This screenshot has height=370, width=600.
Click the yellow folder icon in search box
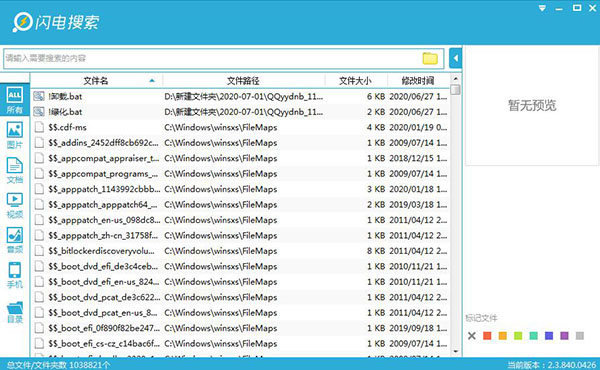click(430, 58)
